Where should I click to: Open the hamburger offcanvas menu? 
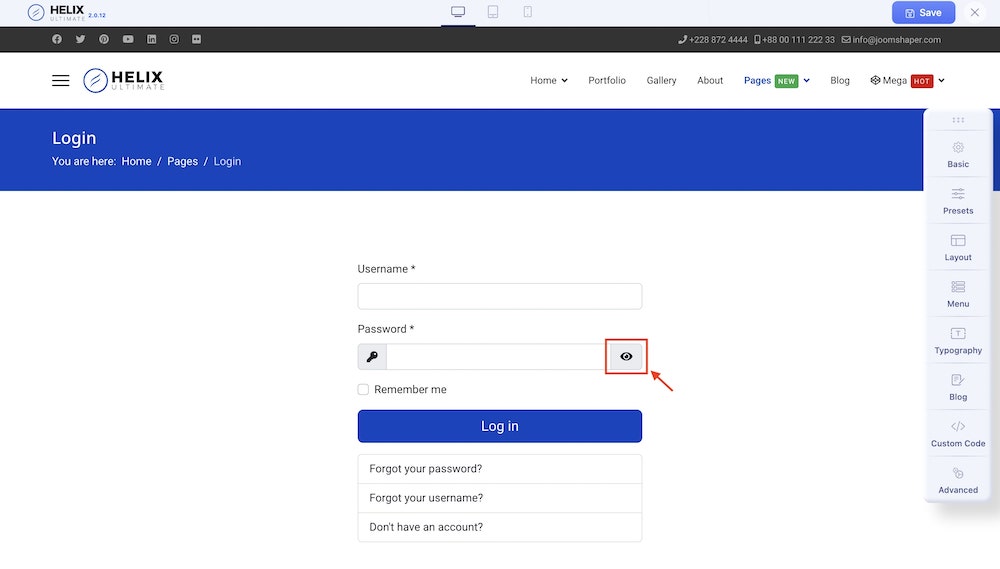61,81
